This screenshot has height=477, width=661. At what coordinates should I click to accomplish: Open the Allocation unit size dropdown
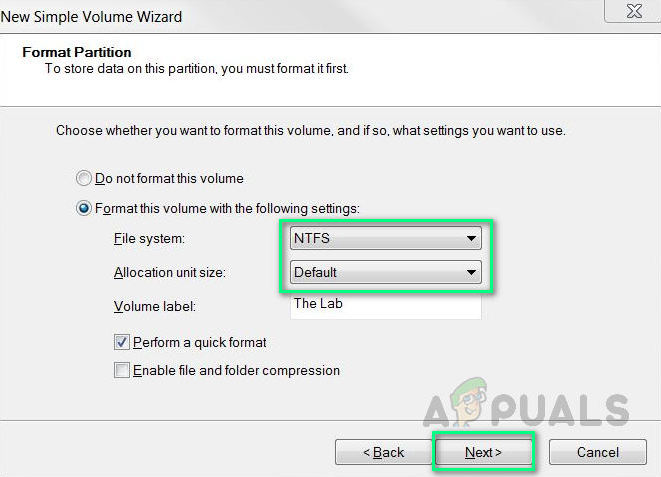(385, 272)
